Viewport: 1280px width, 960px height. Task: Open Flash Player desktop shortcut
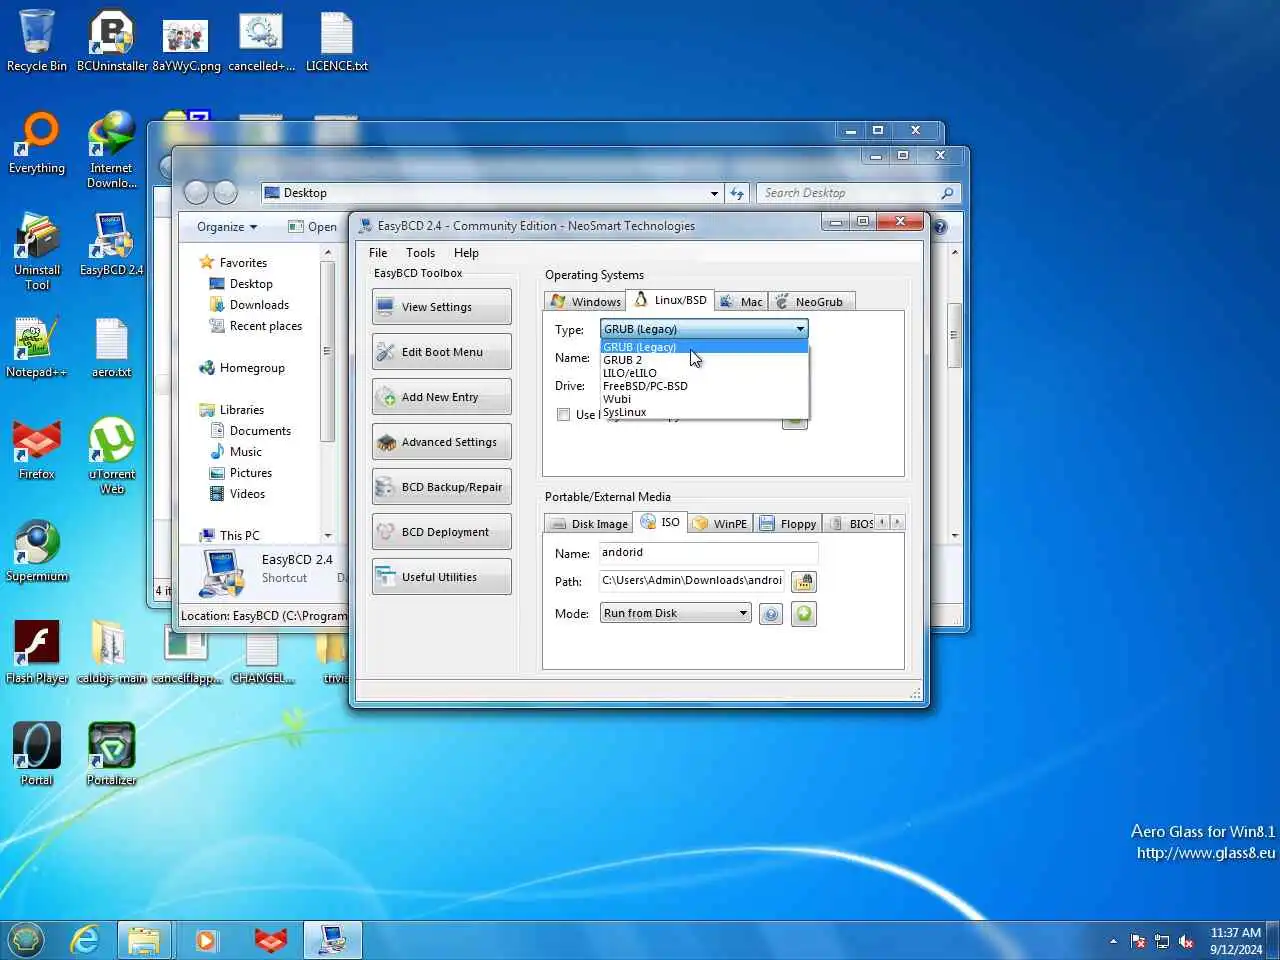(x=37, y=653)
